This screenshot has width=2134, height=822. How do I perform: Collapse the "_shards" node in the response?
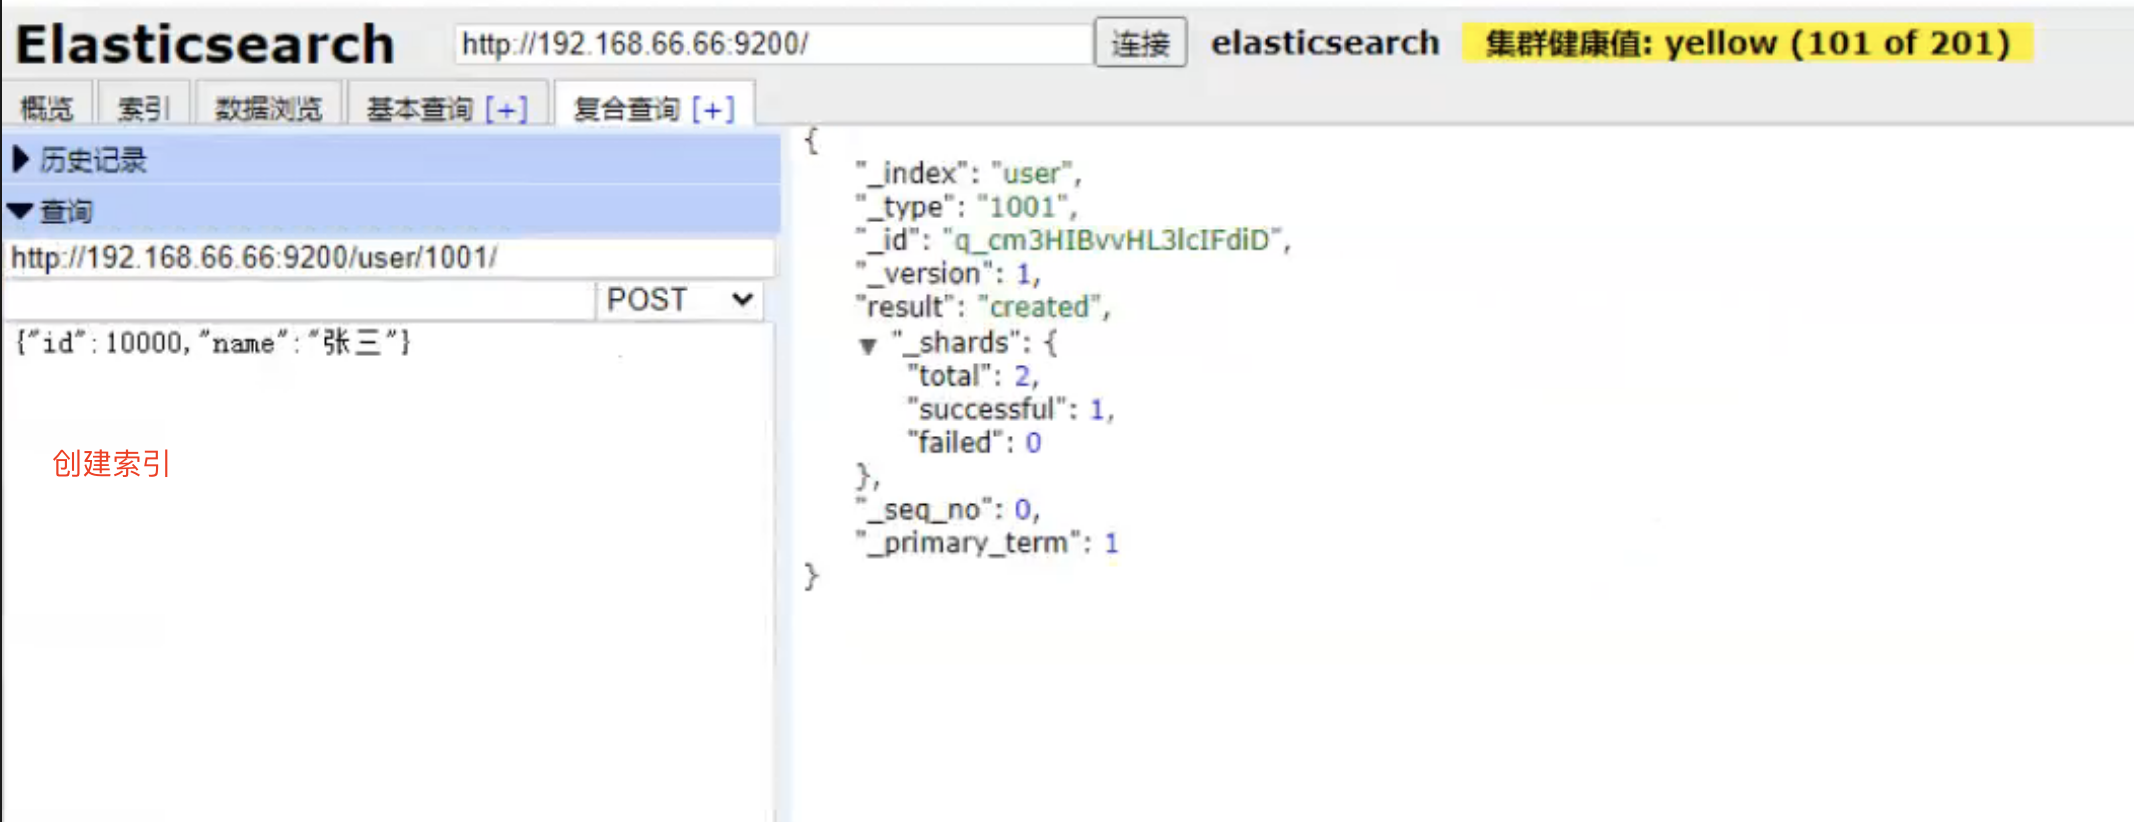tap(868, 346)
